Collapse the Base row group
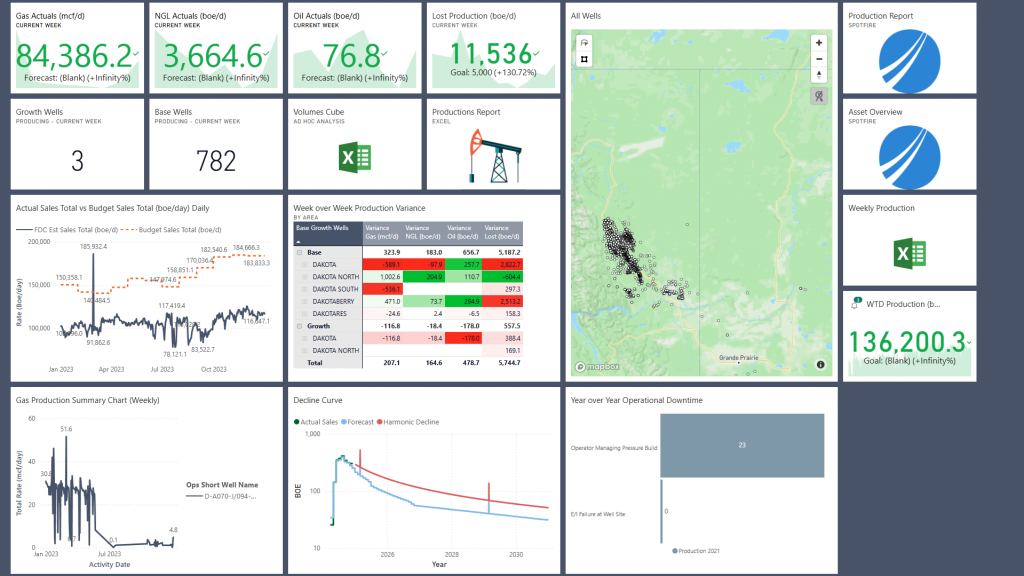 (x=301, y=253)
